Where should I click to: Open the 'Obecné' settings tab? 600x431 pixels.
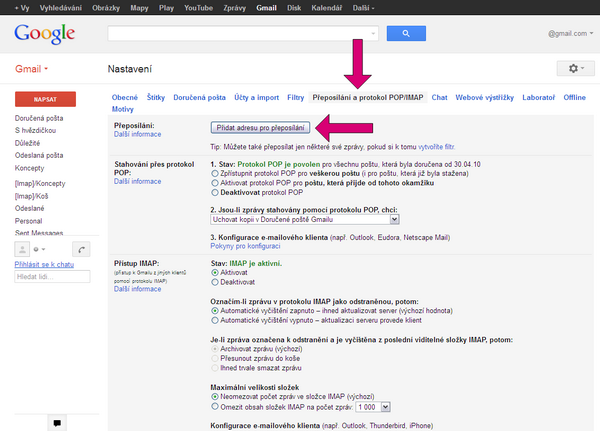tap(125, 97)
